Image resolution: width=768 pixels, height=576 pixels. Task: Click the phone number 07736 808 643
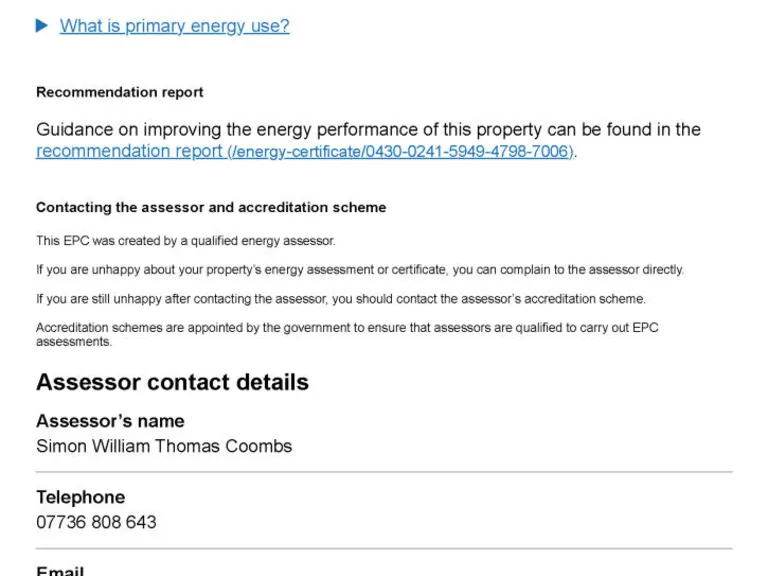pos(96,522)
